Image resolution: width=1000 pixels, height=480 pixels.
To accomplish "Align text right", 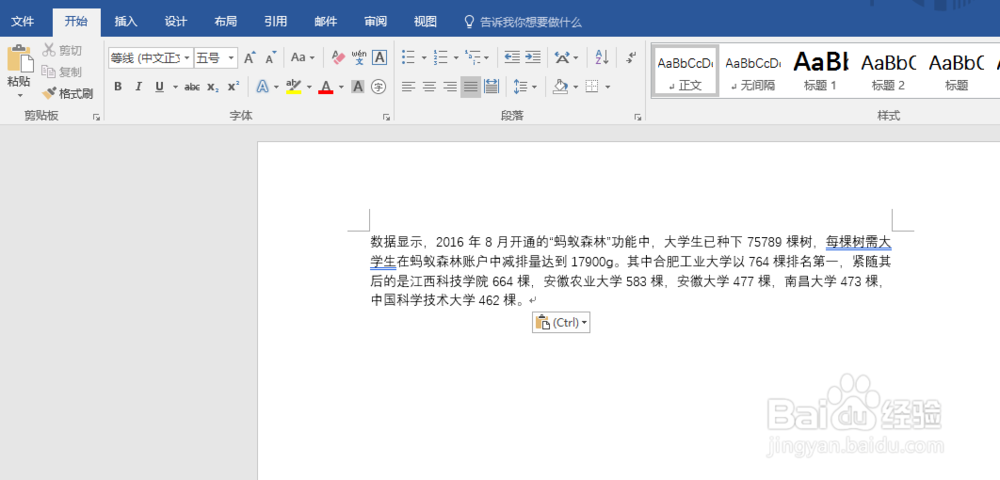I will 450,87.
